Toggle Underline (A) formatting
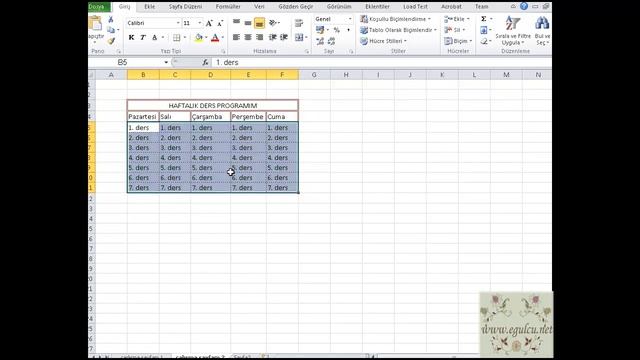The height and width of the screenshot is (360, 640). (x=155, y=38)
